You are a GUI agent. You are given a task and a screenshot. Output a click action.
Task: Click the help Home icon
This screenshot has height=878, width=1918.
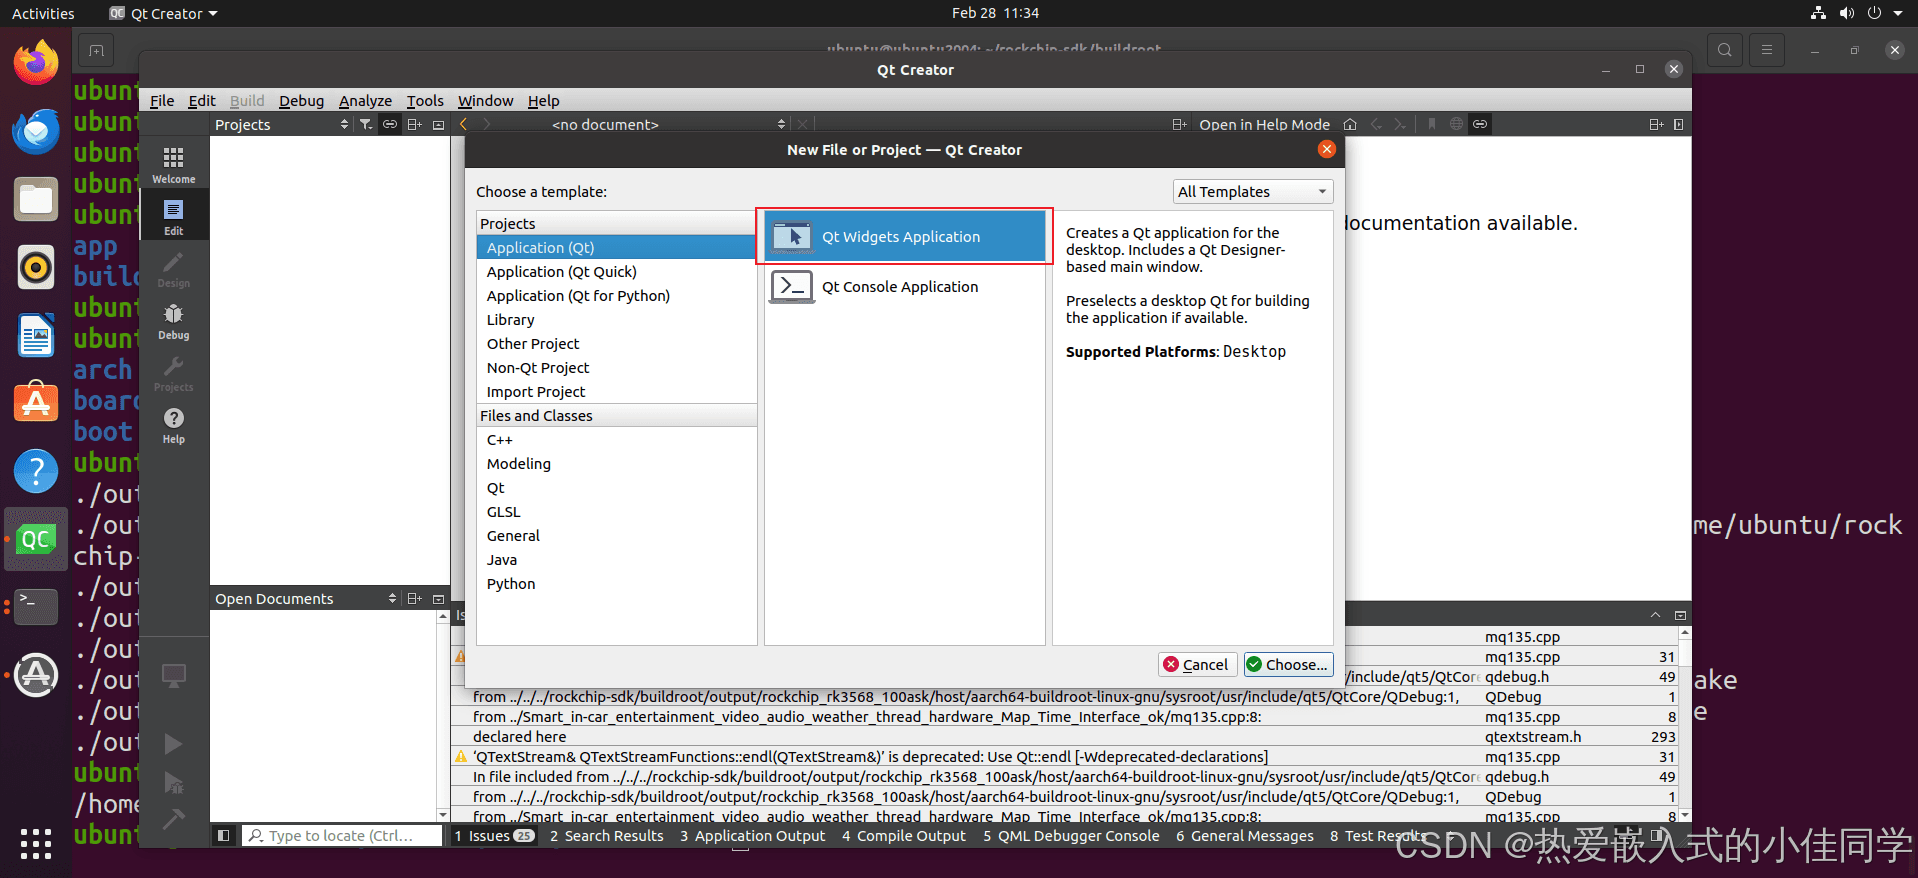[1350, 124]
